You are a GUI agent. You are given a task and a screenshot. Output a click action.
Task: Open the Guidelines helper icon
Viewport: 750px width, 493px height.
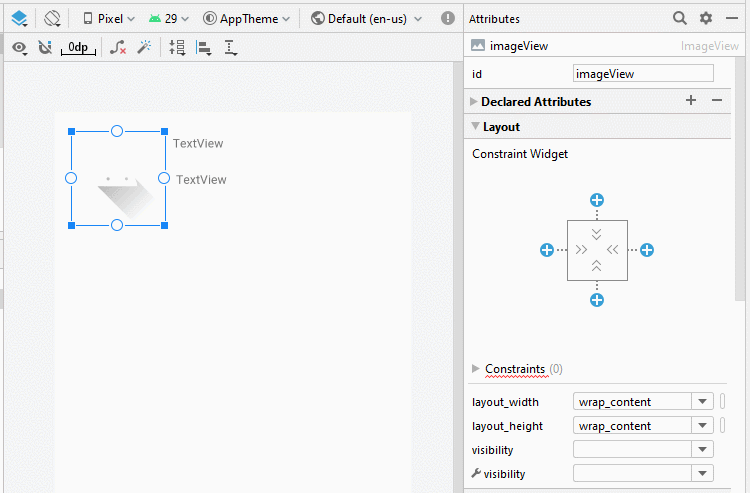(x=231, y=48)
